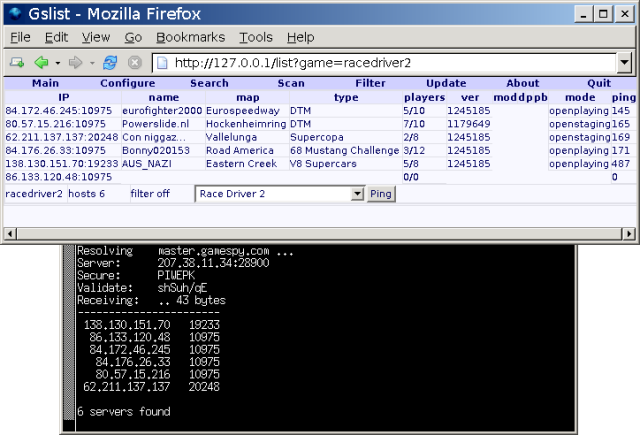This screenshot has height=435, width=640.
Task: Click the horizontal scrollbar left arrow
Action: tap(10, 234)
